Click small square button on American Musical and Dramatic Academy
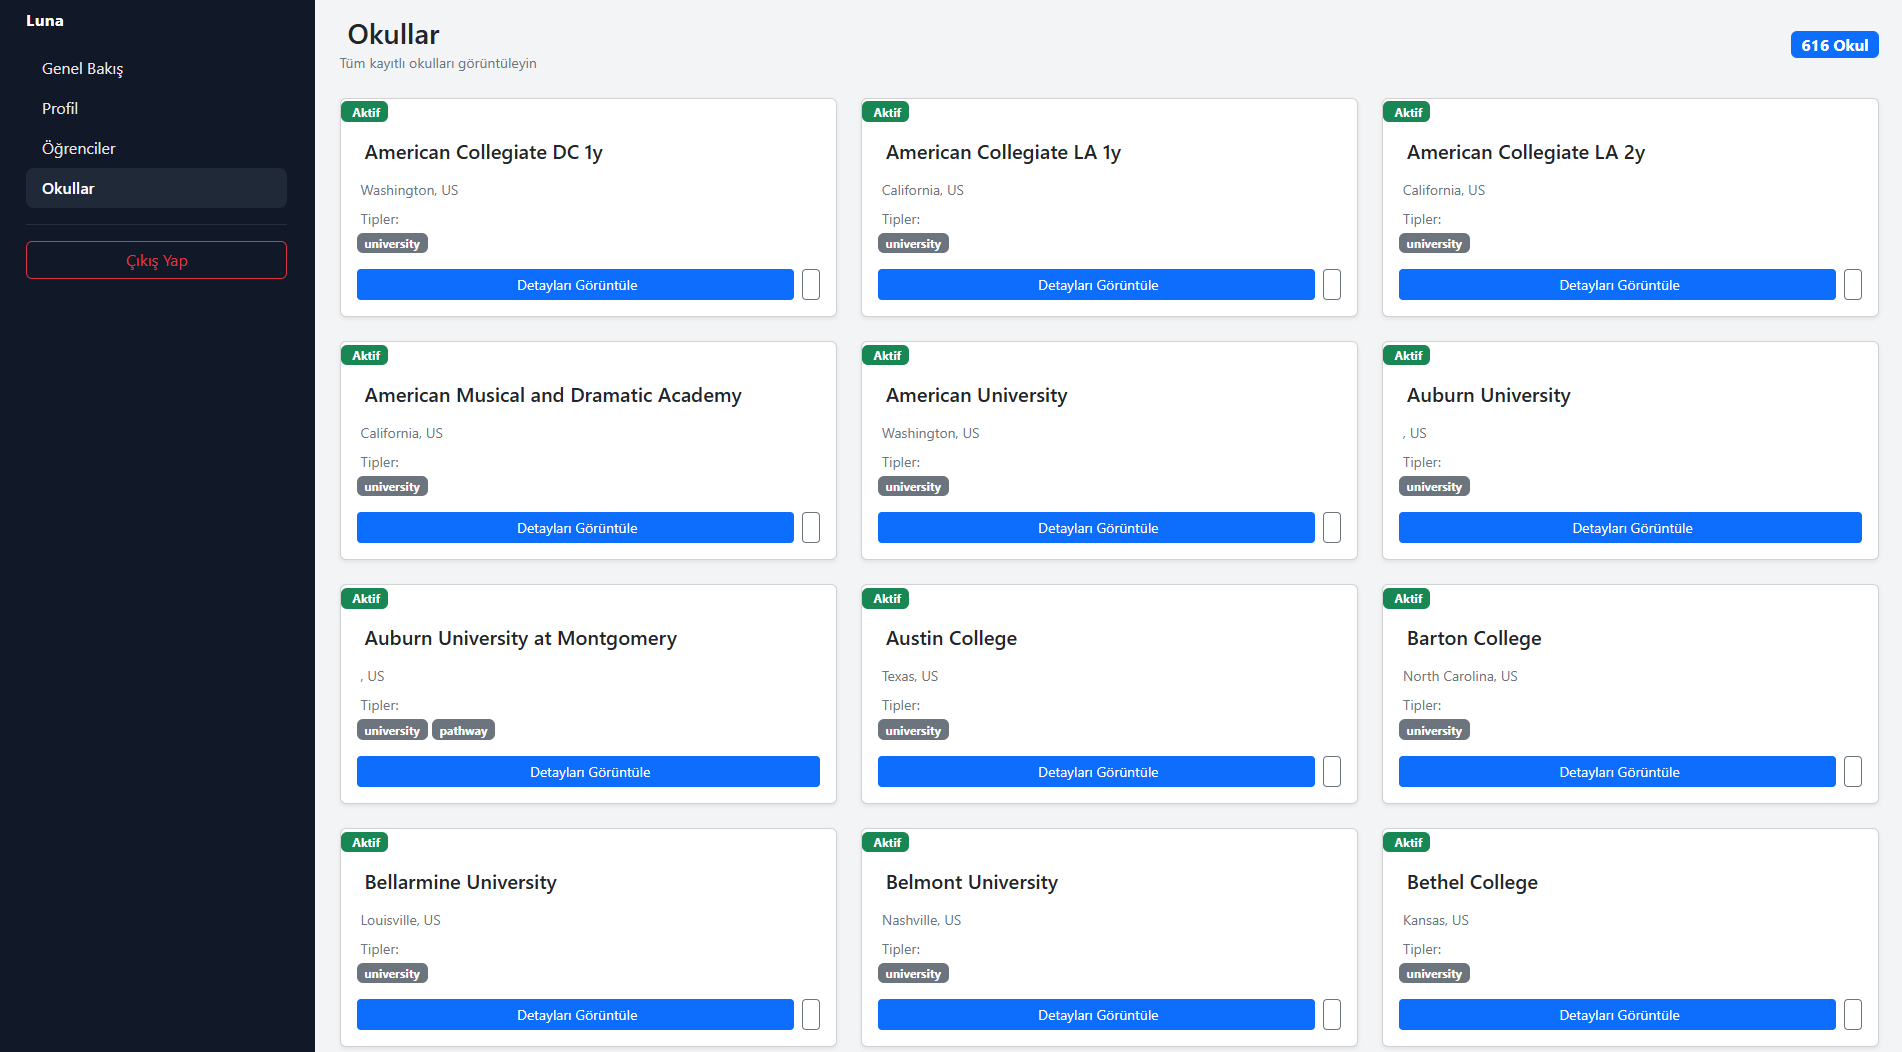 coord(811,528)
